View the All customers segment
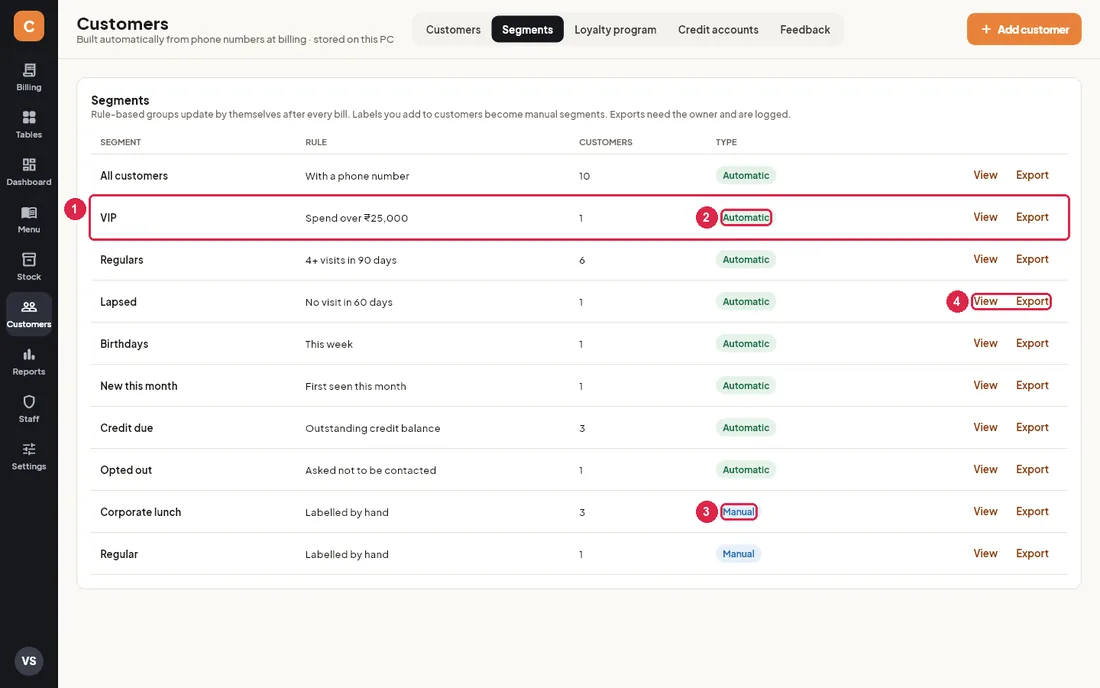1100x688 pixels. pos(985,175)
